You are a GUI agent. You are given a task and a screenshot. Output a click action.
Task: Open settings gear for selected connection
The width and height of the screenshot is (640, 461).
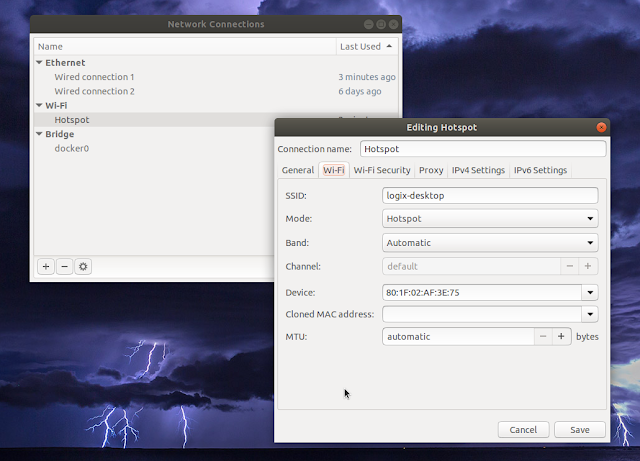click(83, 266)
